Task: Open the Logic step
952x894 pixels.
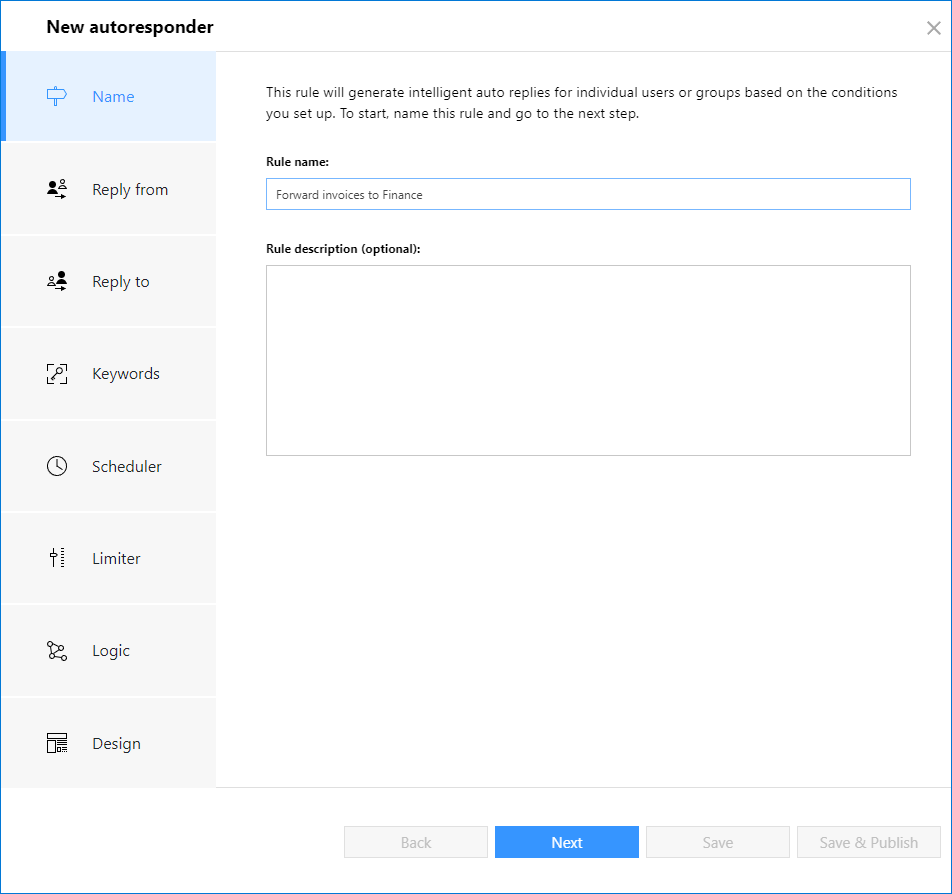Action: point(109,650)
